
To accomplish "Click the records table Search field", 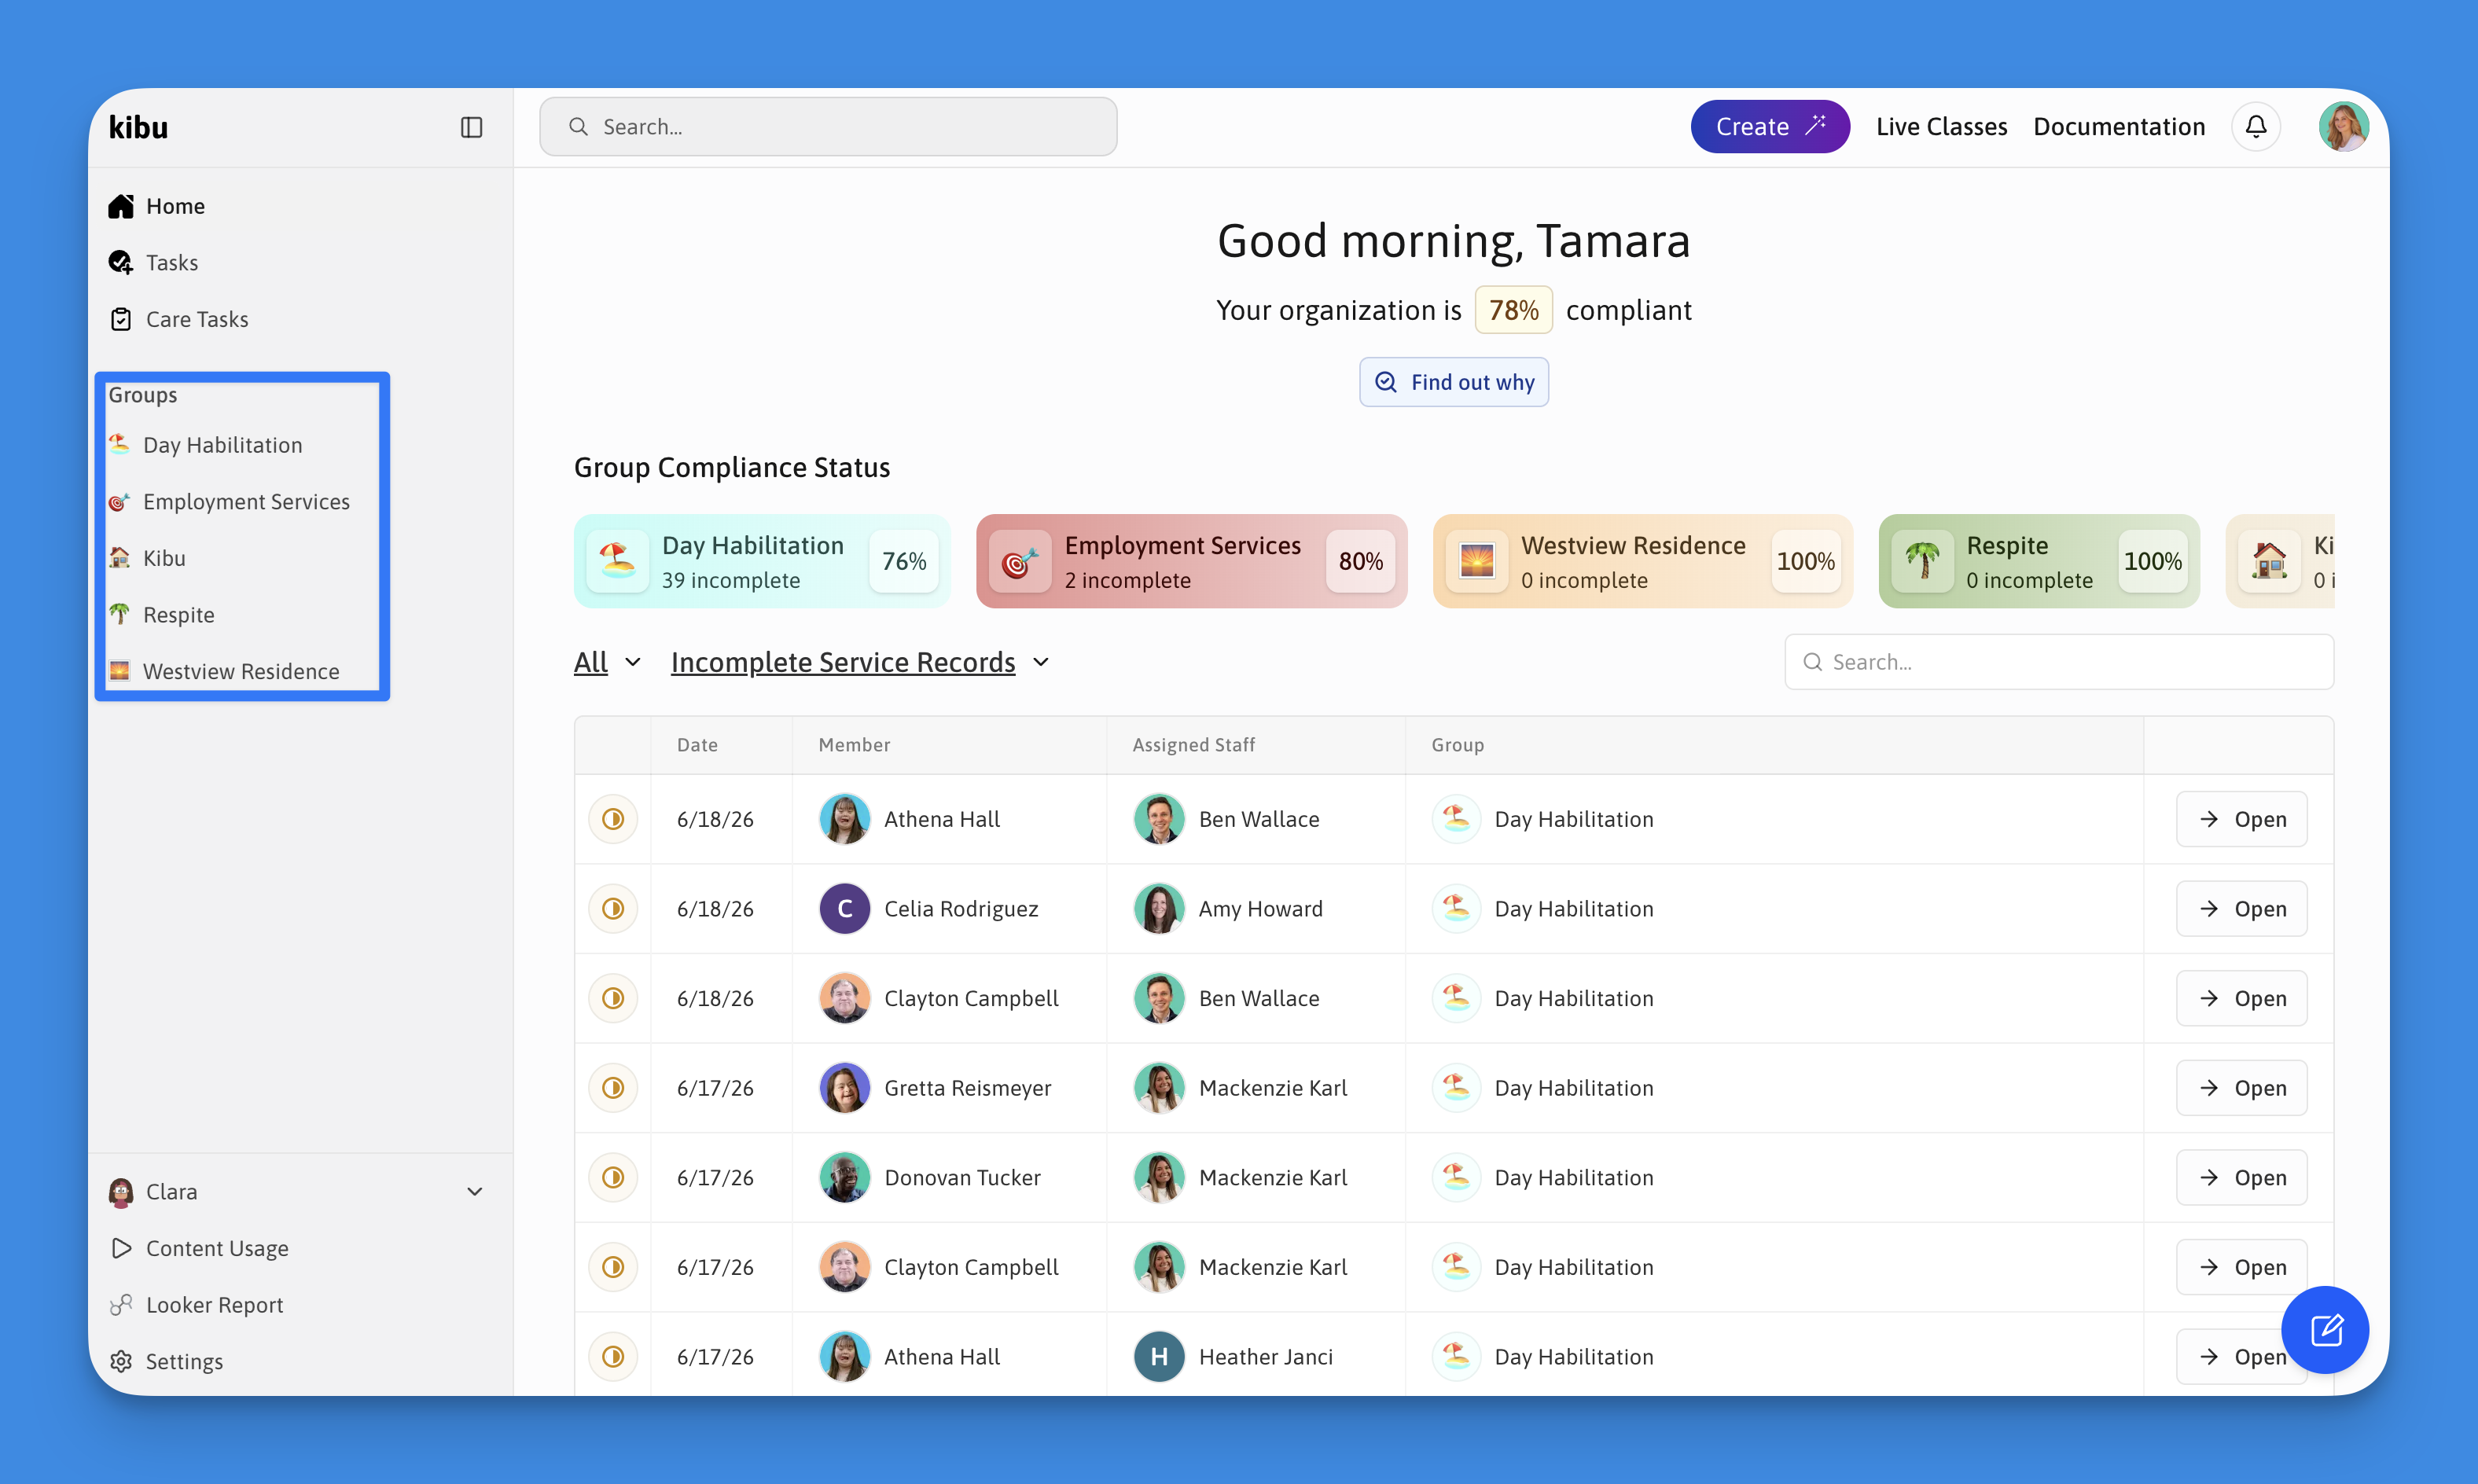I will pyautogui.click(x=2059, y=662).
